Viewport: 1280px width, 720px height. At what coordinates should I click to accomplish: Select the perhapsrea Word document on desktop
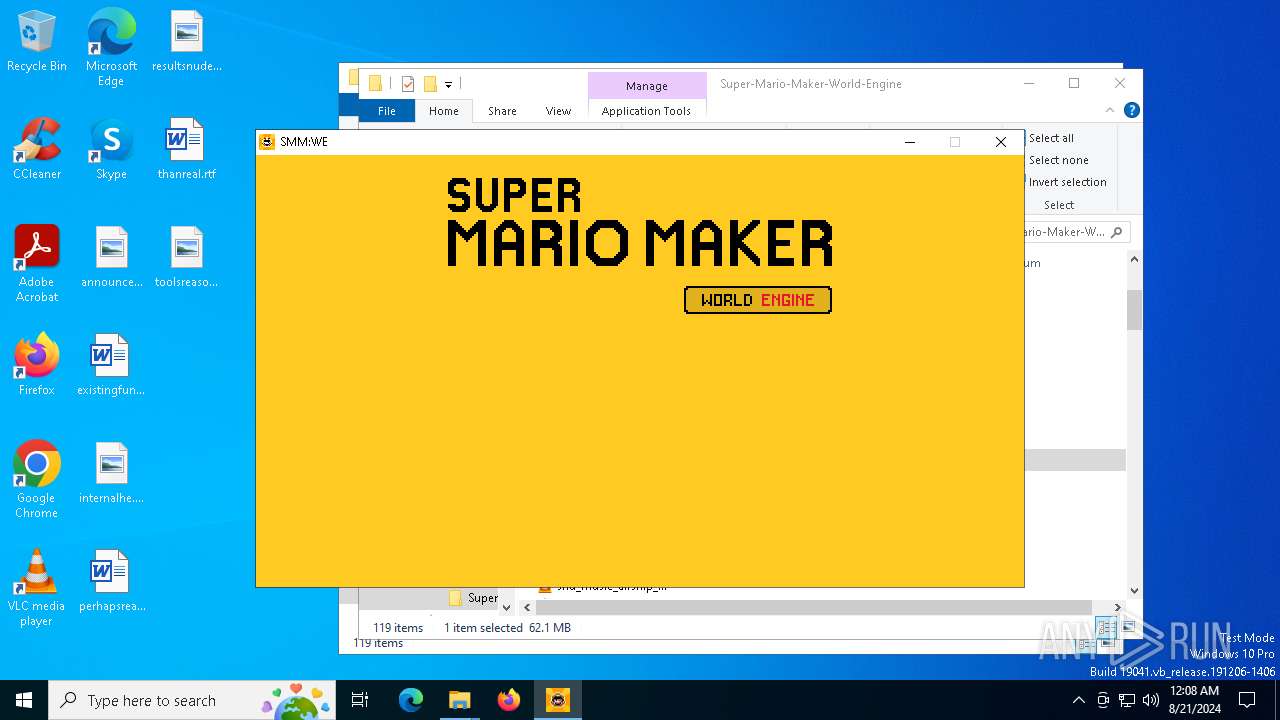click(111, 582)
